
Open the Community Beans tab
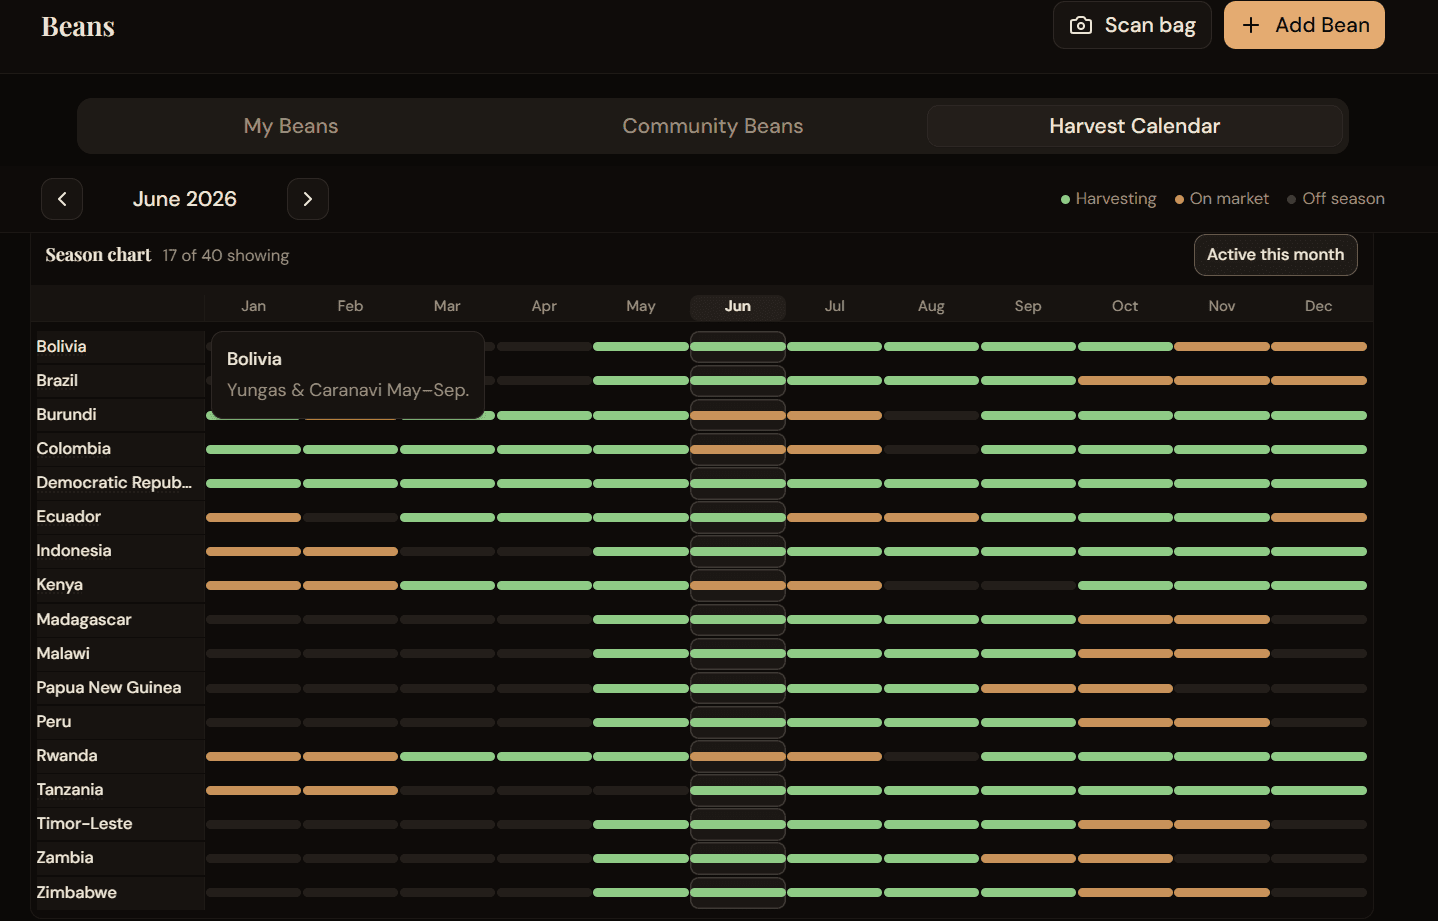pos(713,126)
